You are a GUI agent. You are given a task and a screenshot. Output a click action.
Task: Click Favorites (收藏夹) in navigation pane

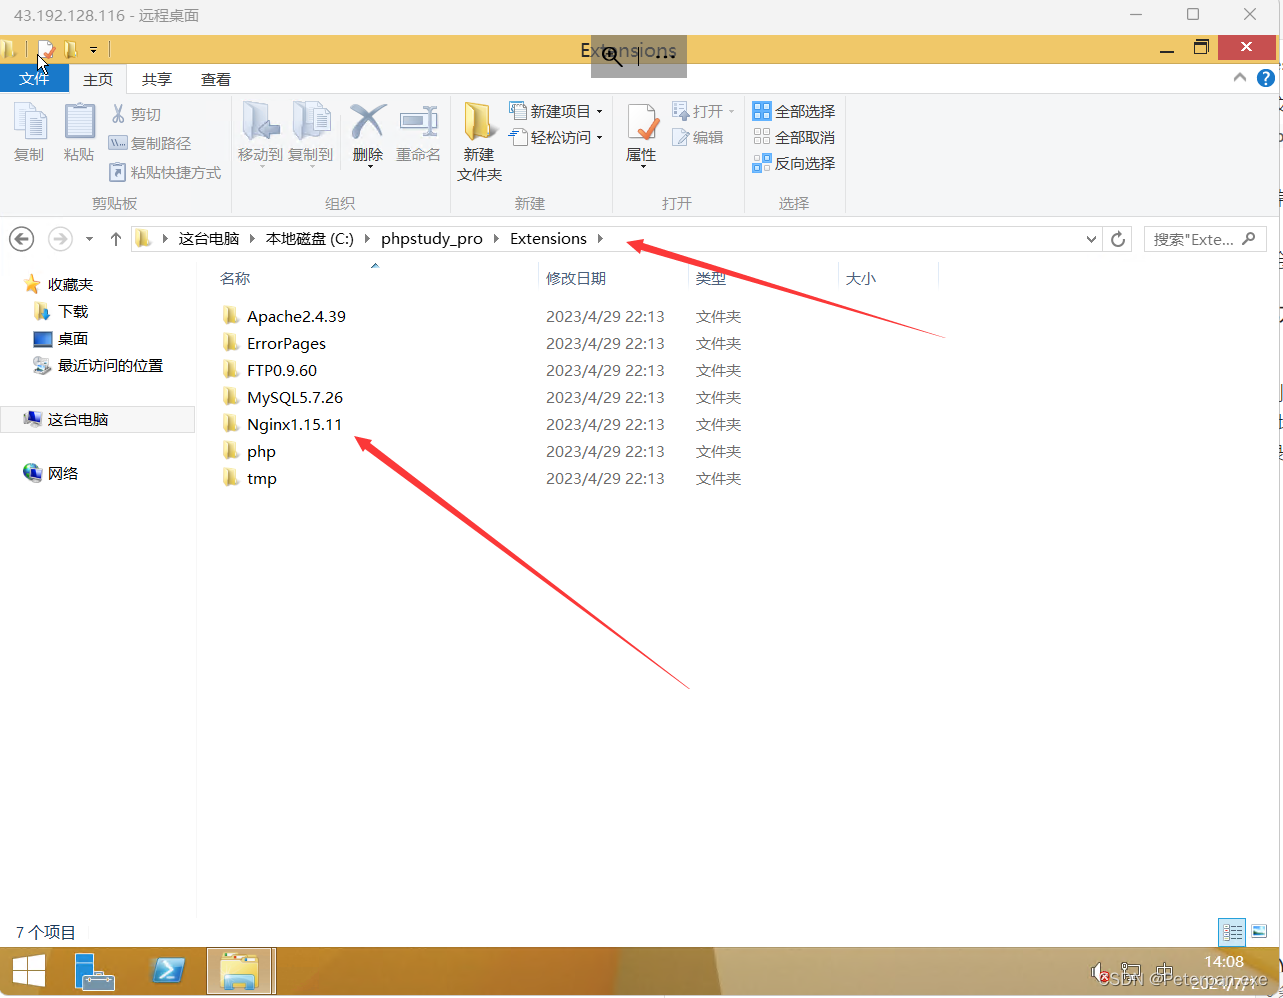(x=70, y=284)
